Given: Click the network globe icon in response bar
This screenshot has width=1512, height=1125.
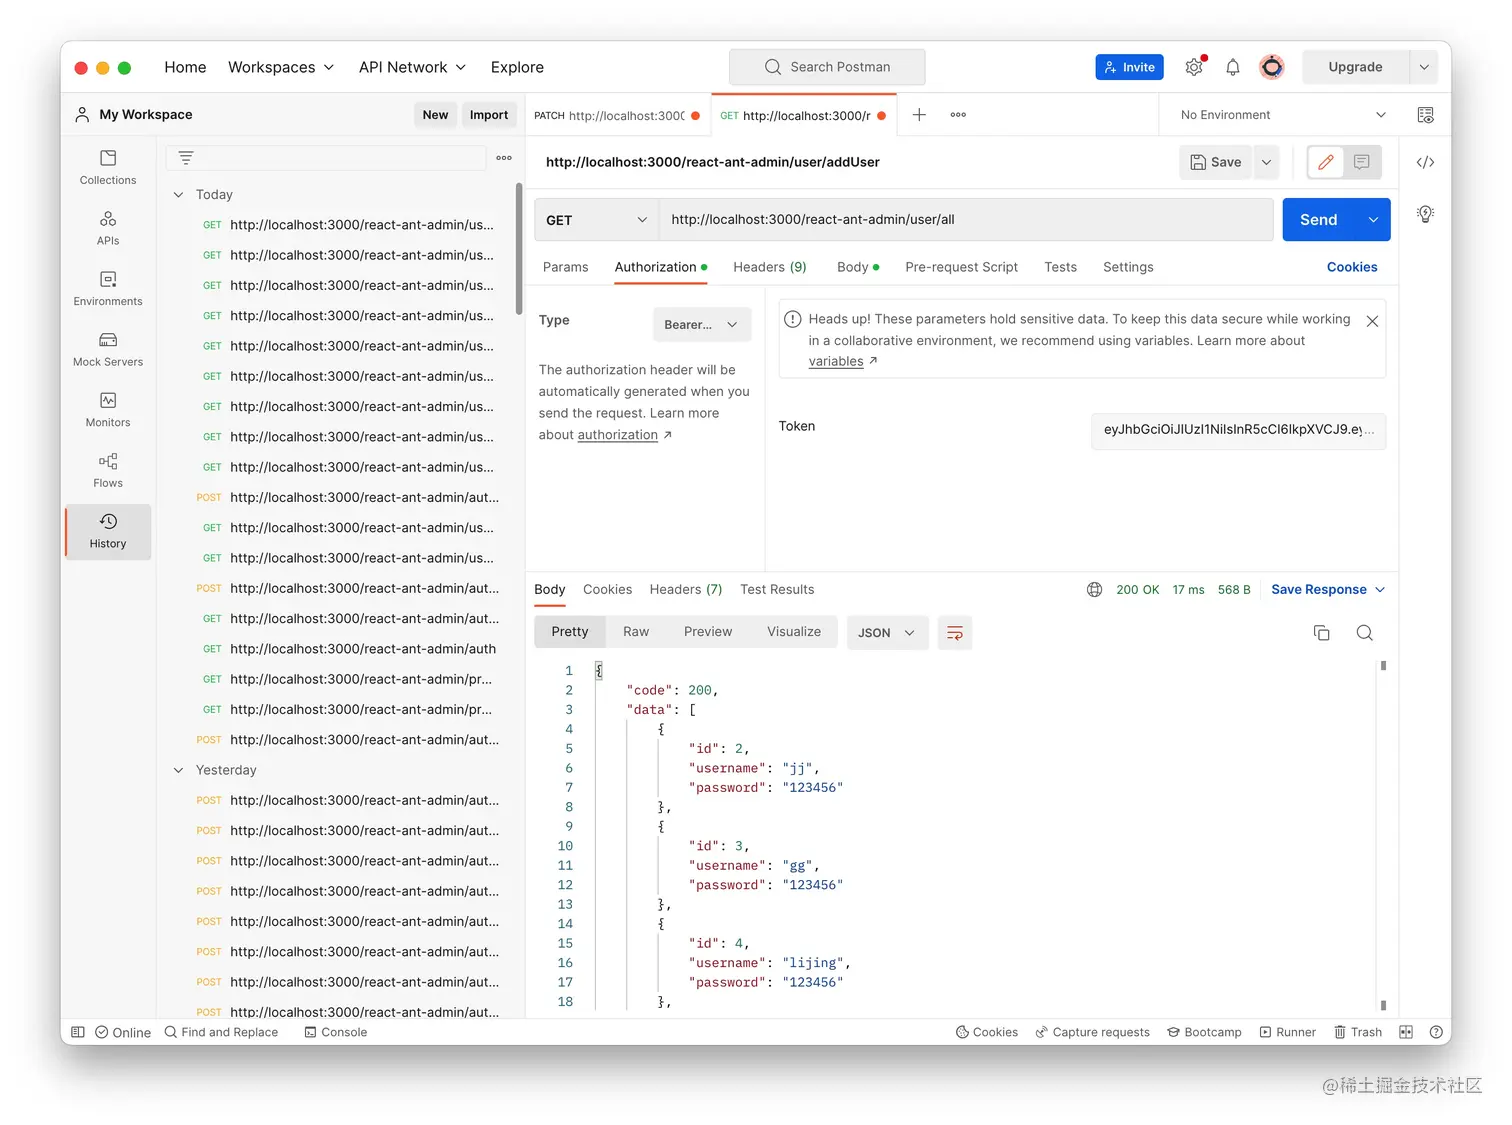Looking at the screenshot, I should 1095,590.
